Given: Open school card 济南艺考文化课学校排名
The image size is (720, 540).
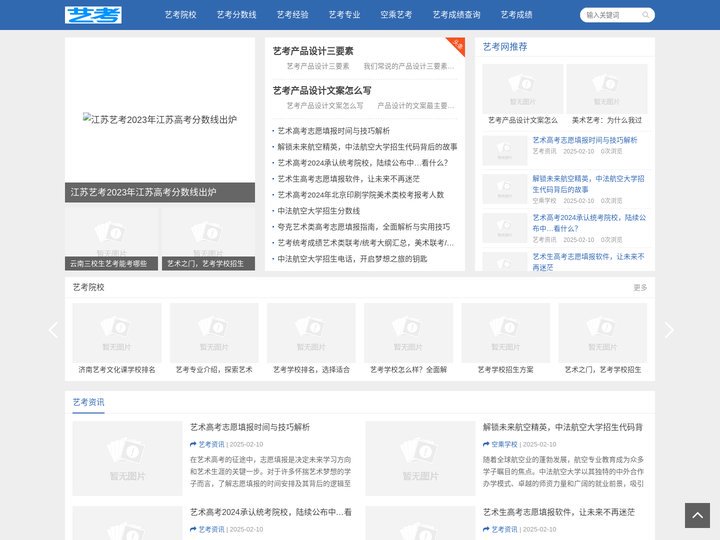Looking at the screenshot, I should coord(117,339).
